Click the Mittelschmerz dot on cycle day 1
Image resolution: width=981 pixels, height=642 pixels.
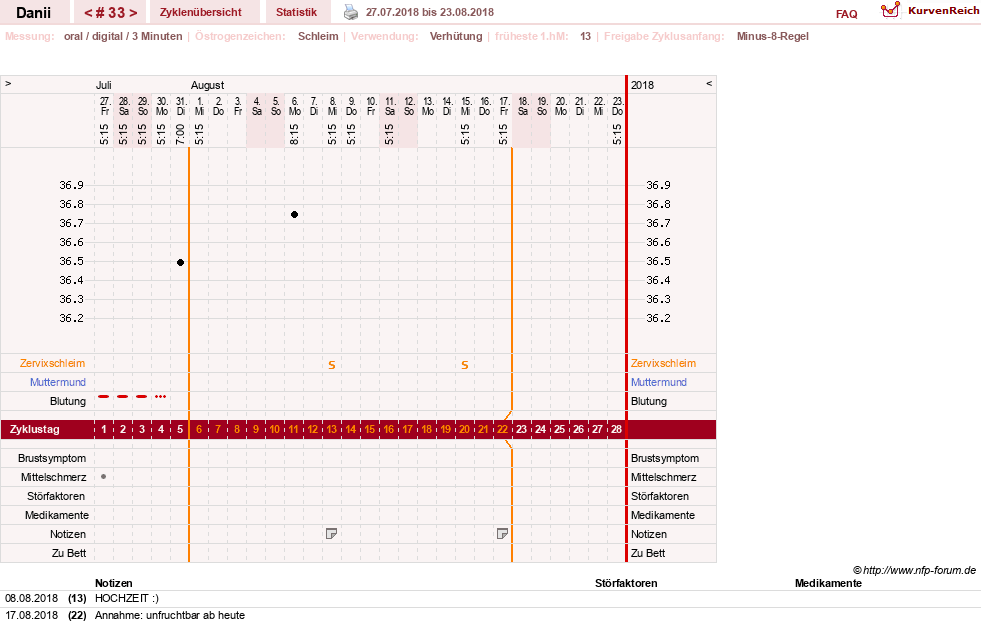[x=104, y=477]
